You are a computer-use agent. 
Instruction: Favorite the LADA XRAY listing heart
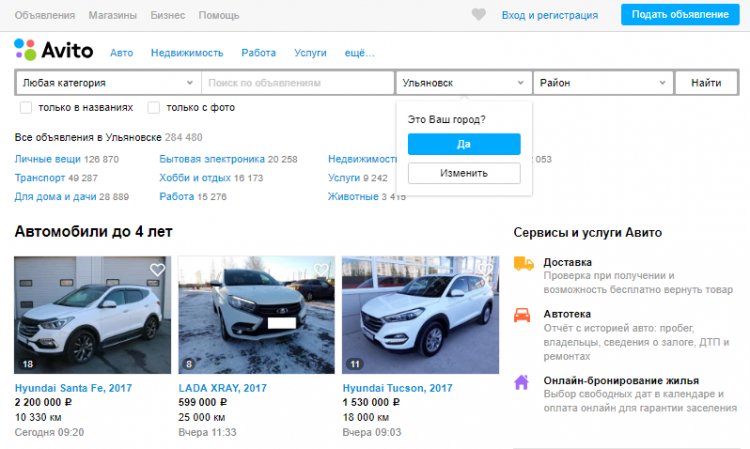(321, 270)
